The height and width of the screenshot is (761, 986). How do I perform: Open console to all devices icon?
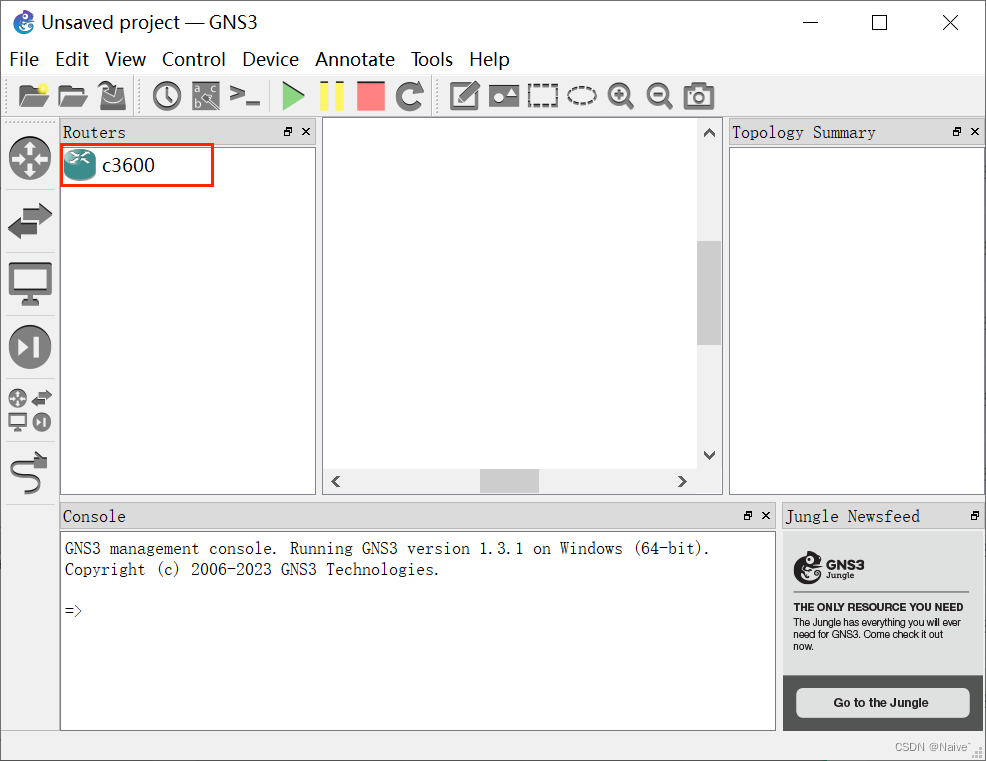click(x=245, y=96)
